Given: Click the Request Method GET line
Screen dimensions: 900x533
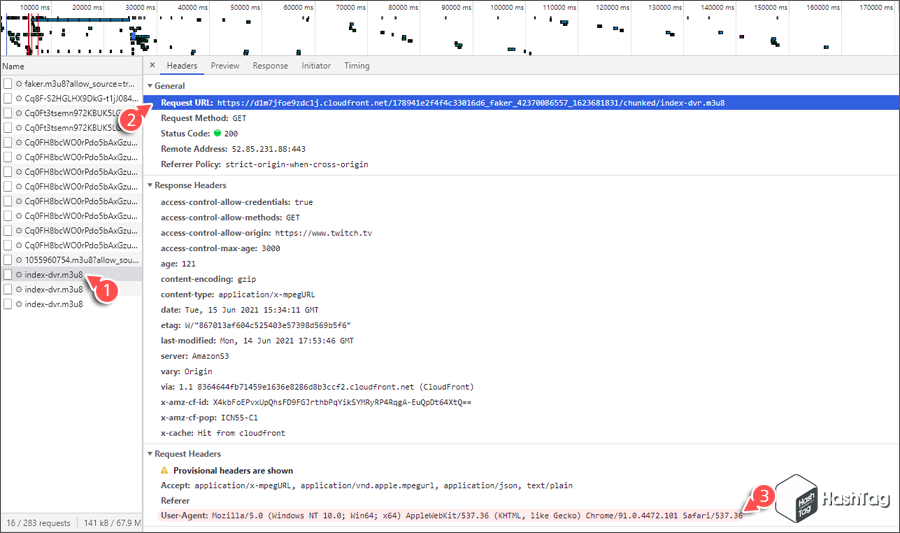Looking at the screenshot, I should (203, 118).
